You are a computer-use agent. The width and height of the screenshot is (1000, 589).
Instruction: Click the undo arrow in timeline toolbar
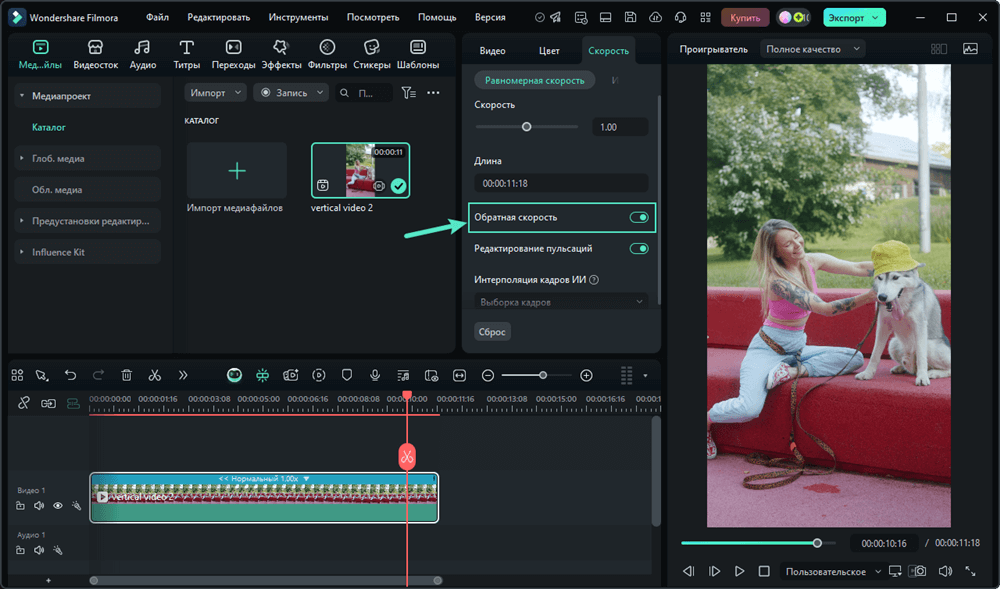70,375
